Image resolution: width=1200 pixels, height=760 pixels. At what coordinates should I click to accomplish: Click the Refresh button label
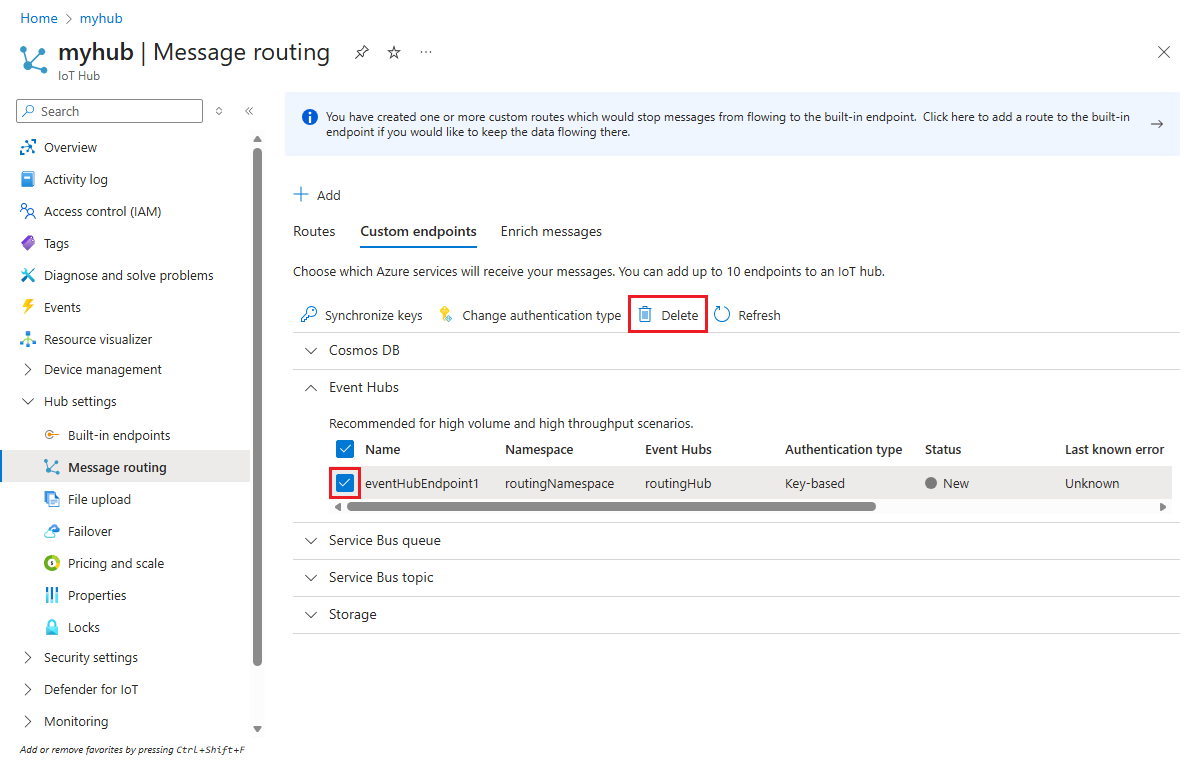click(x=759, y=315)
